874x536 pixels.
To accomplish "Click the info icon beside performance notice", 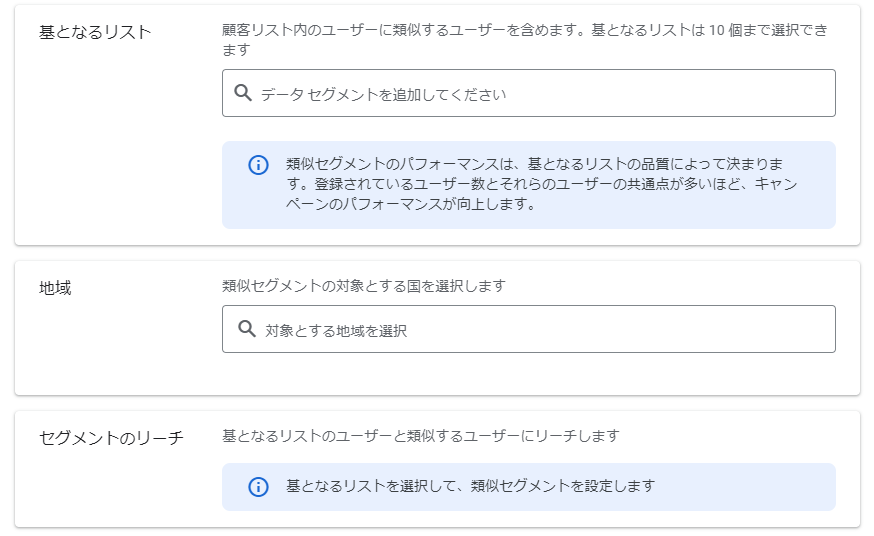I will tap(258, 165).
